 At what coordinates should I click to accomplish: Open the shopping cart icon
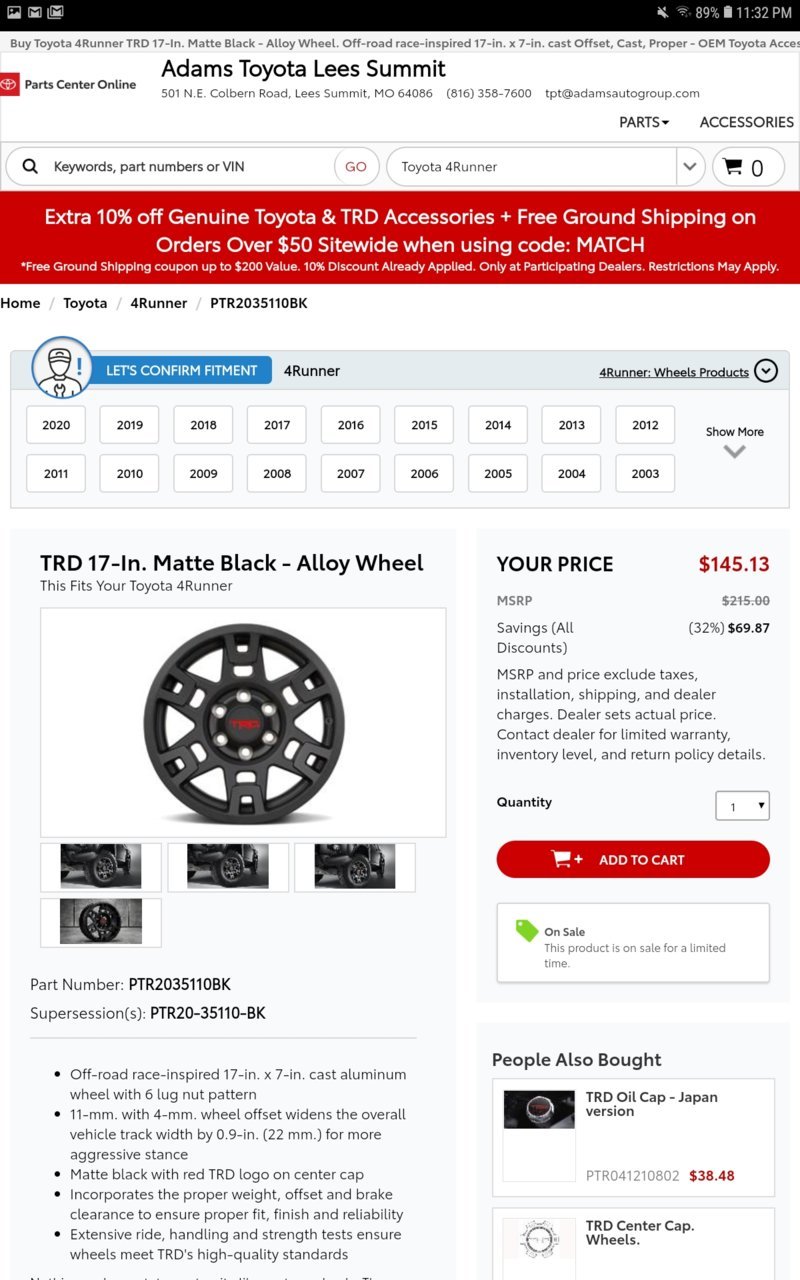coord(748,167)
